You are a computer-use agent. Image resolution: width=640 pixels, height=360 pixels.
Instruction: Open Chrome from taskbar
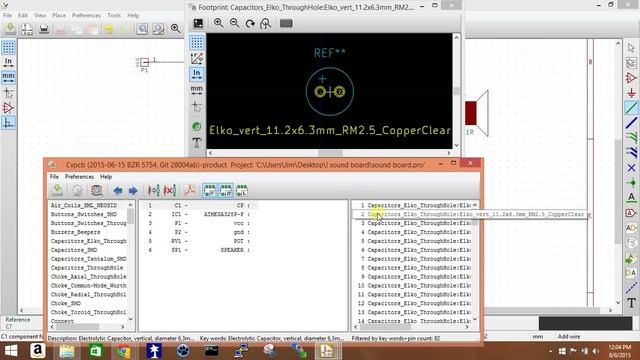pyautogui.click(x=124, y=351)
